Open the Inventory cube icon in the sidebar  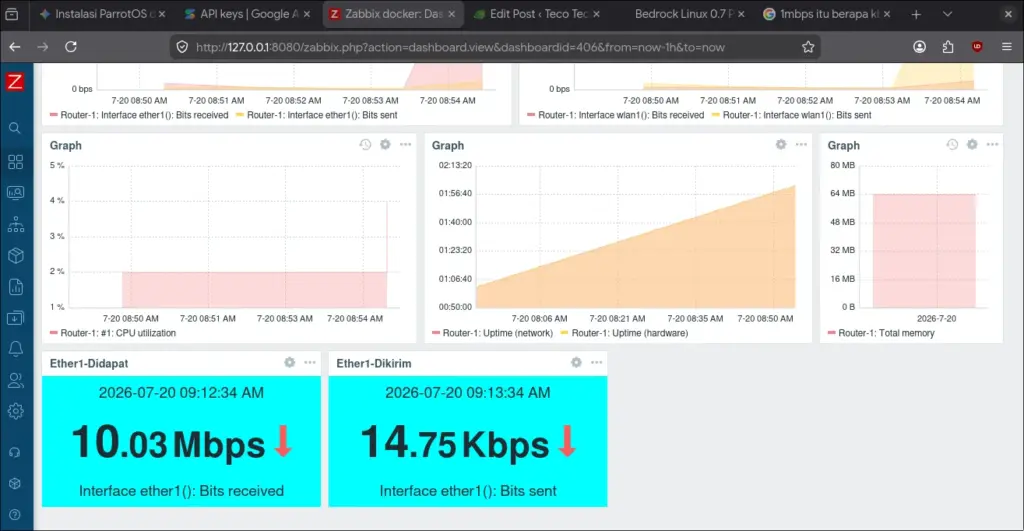[x=16, y=255]
